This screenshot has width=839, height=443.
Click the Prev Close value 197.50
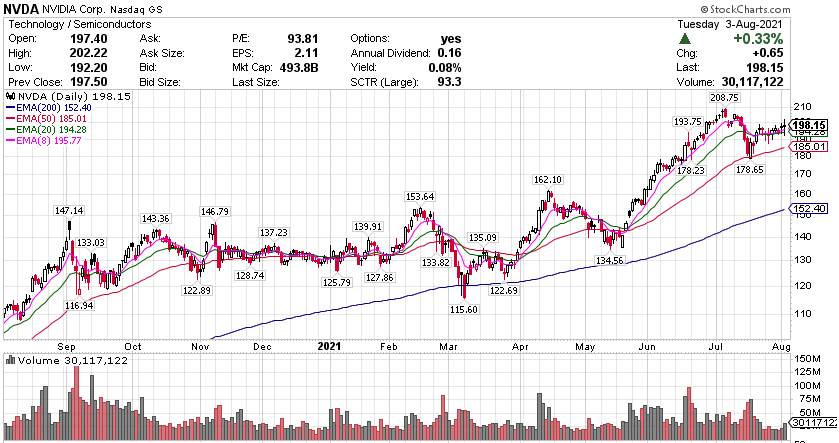[x=89, y=82]
